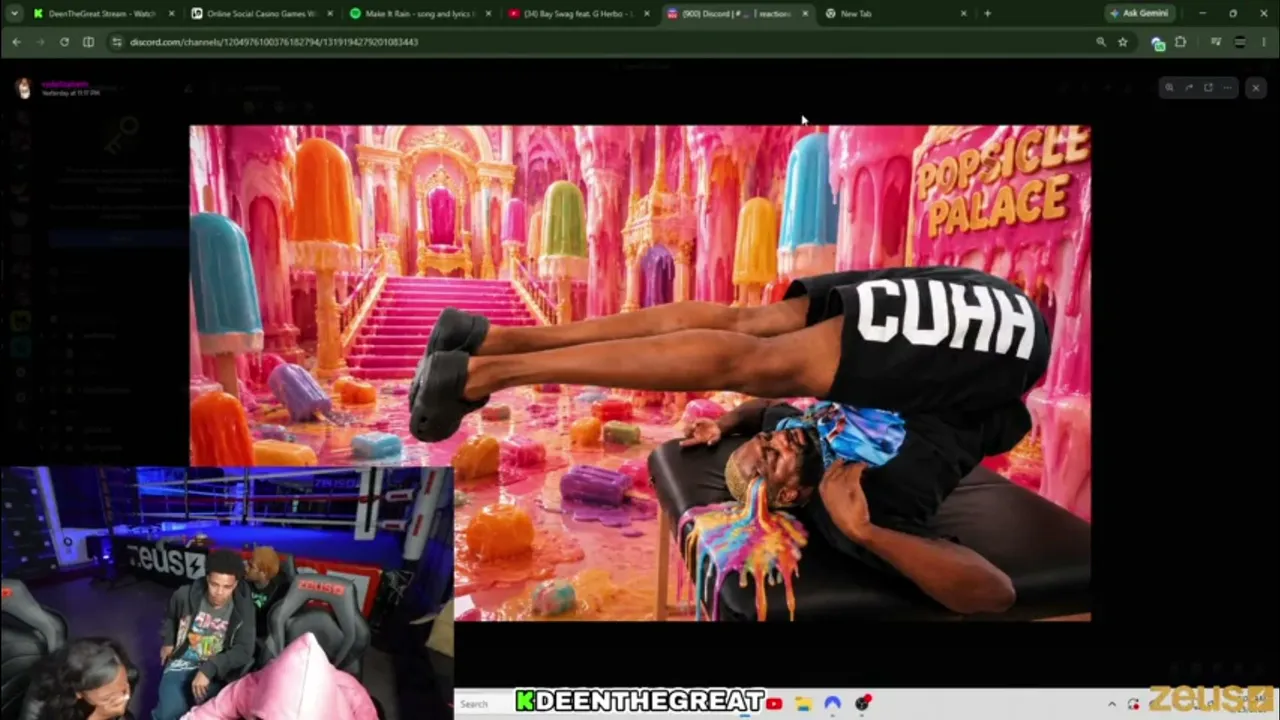
Task: Close the DeenTheGreat Stream tab
Action: [171, 14]
